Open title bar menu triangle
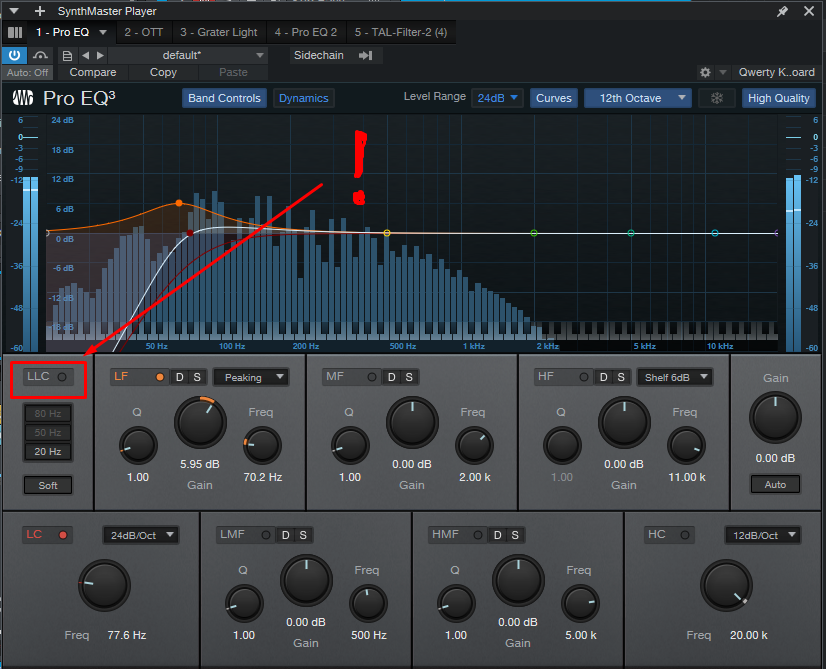The image size is (826, 669). 14,11
